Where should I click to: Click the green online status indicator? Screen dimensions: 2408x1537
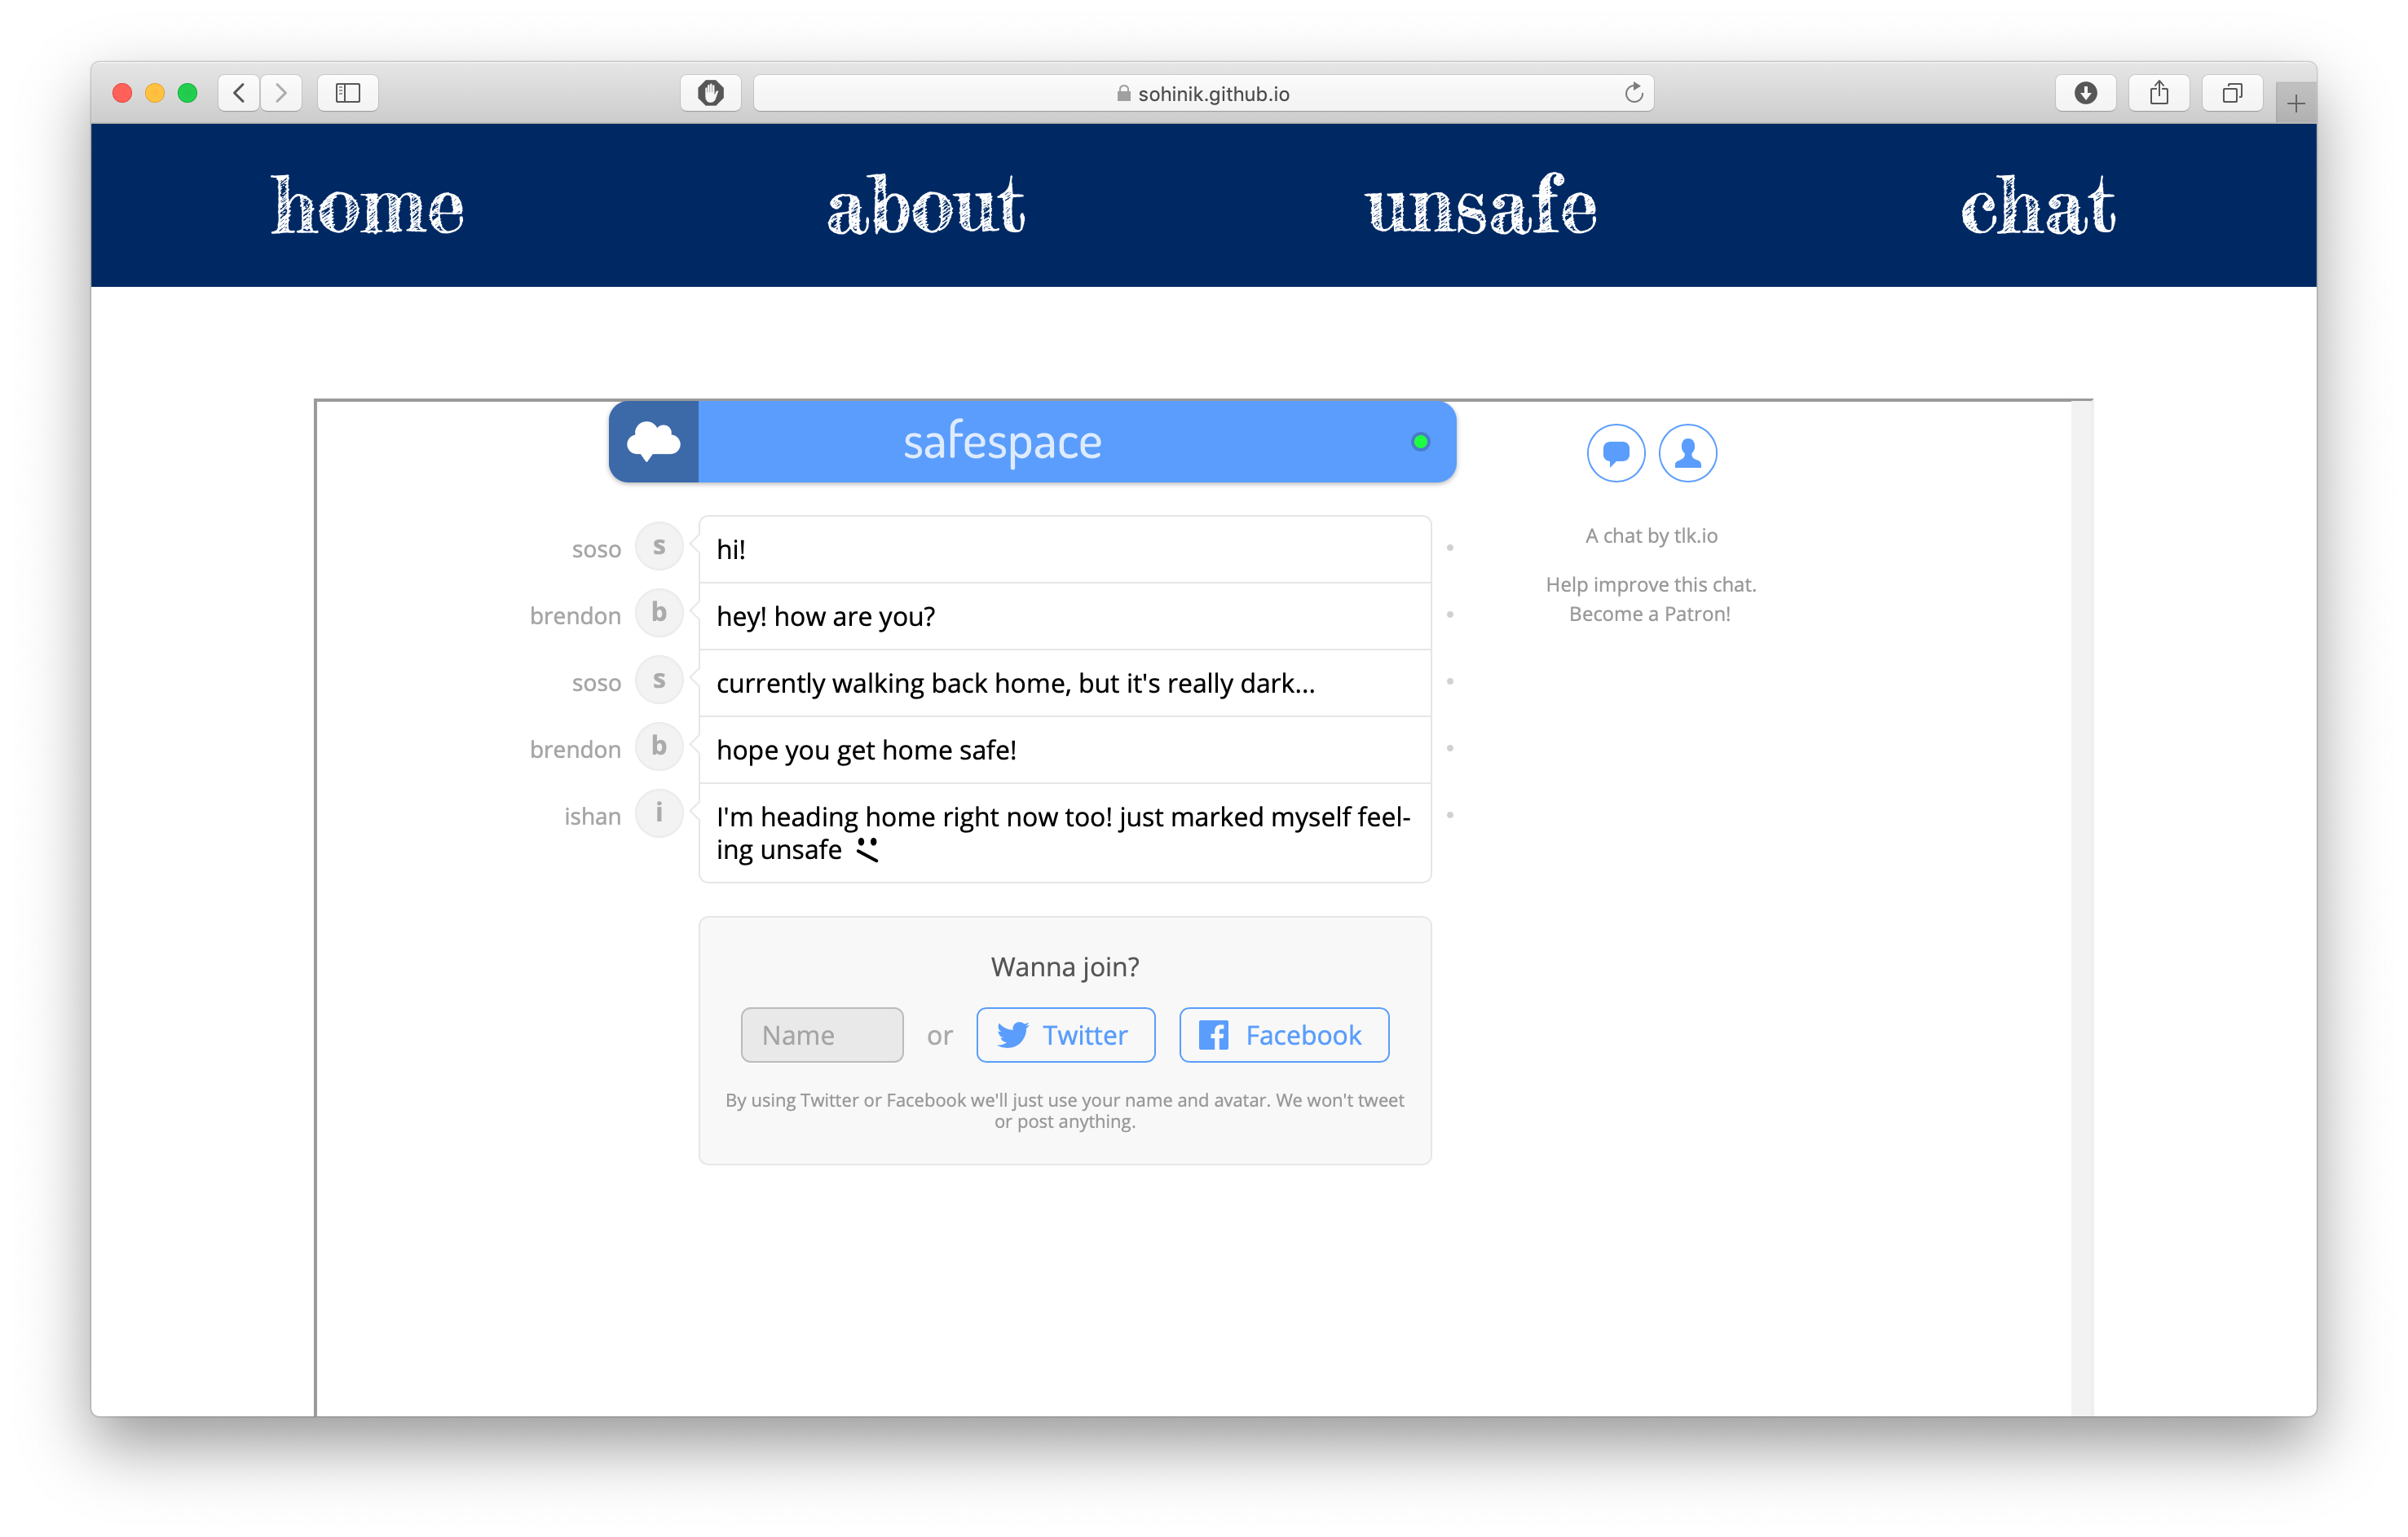pos(1419,442)
